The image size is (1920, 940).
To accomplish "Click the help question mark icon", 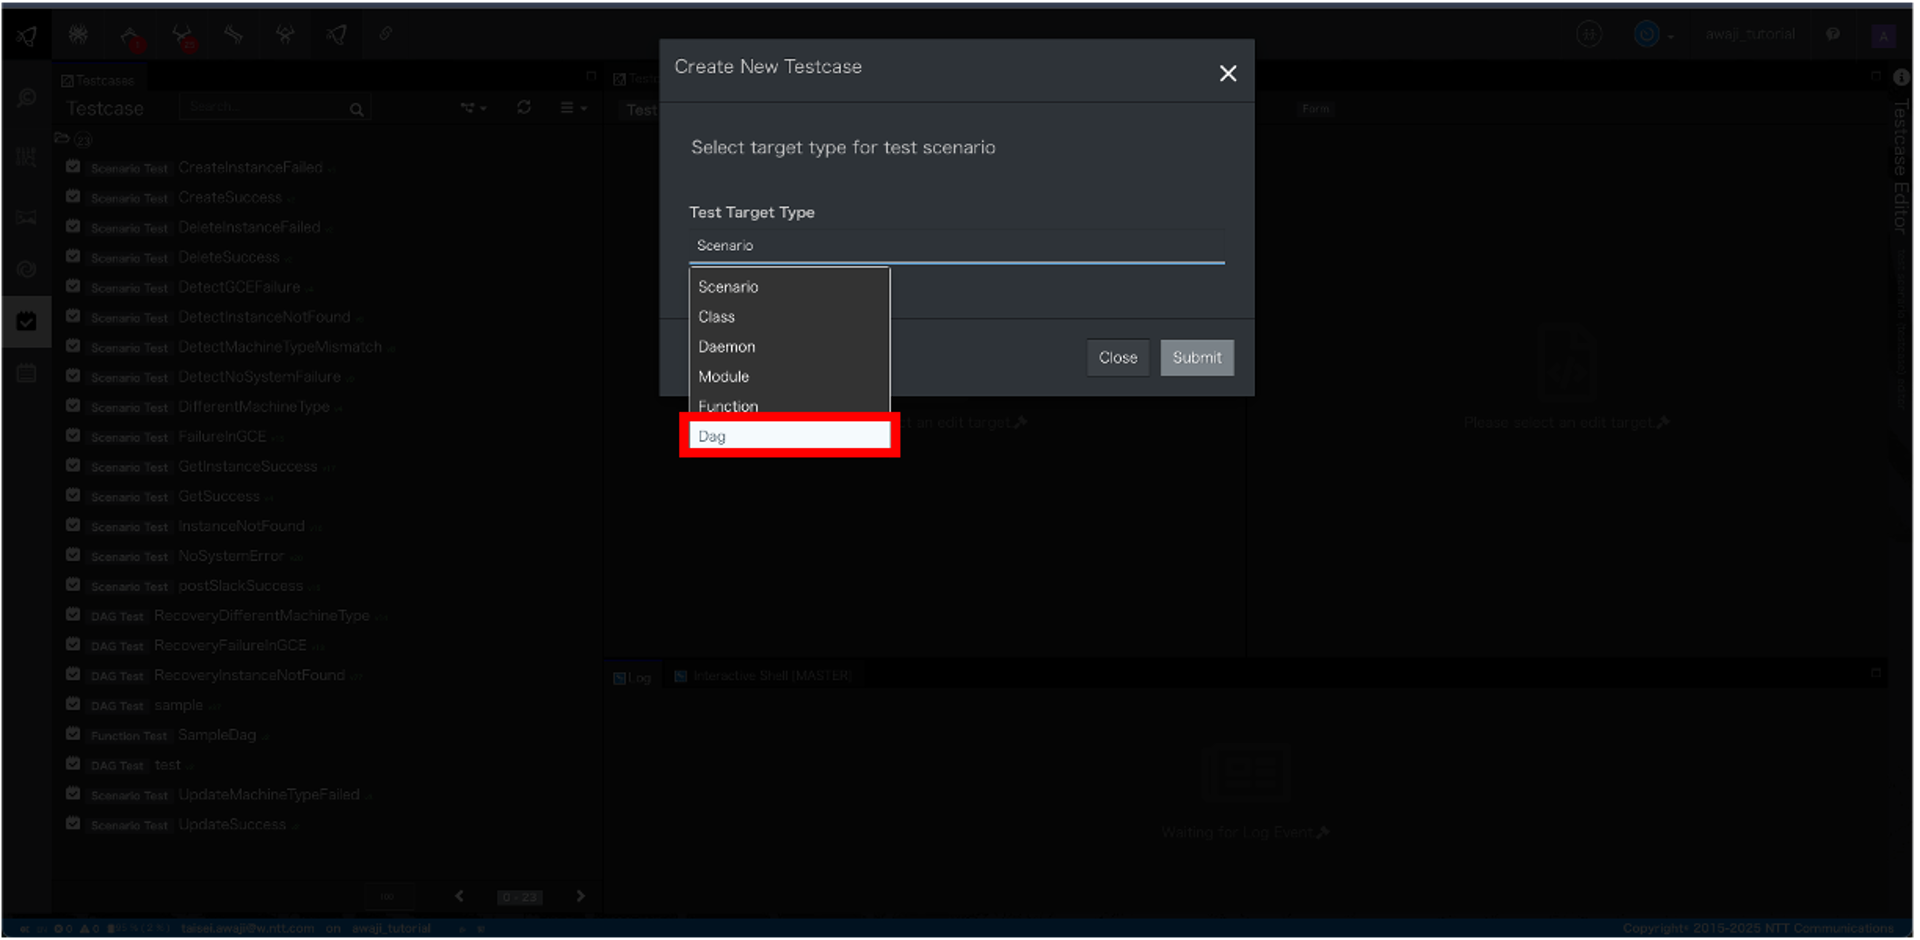I will 1832,35.
